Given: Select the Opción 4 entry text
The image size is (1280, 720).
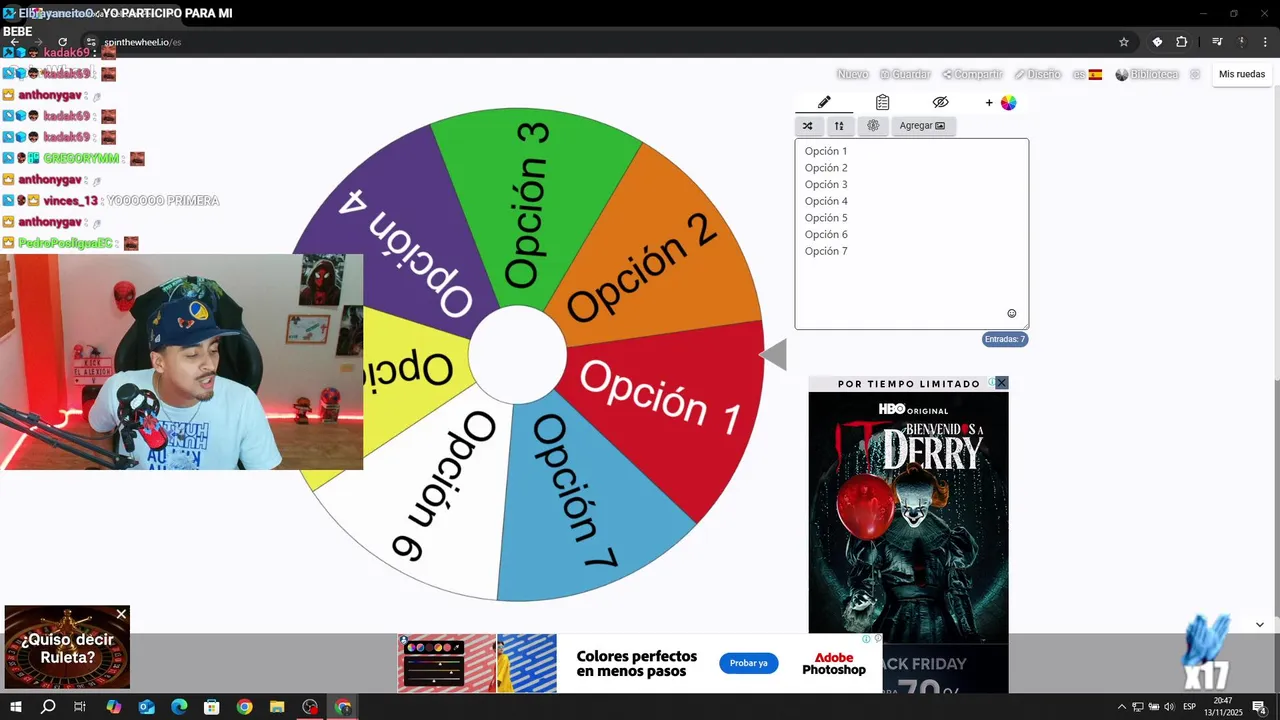Looking at the screenshot, I should pos(826,201).
